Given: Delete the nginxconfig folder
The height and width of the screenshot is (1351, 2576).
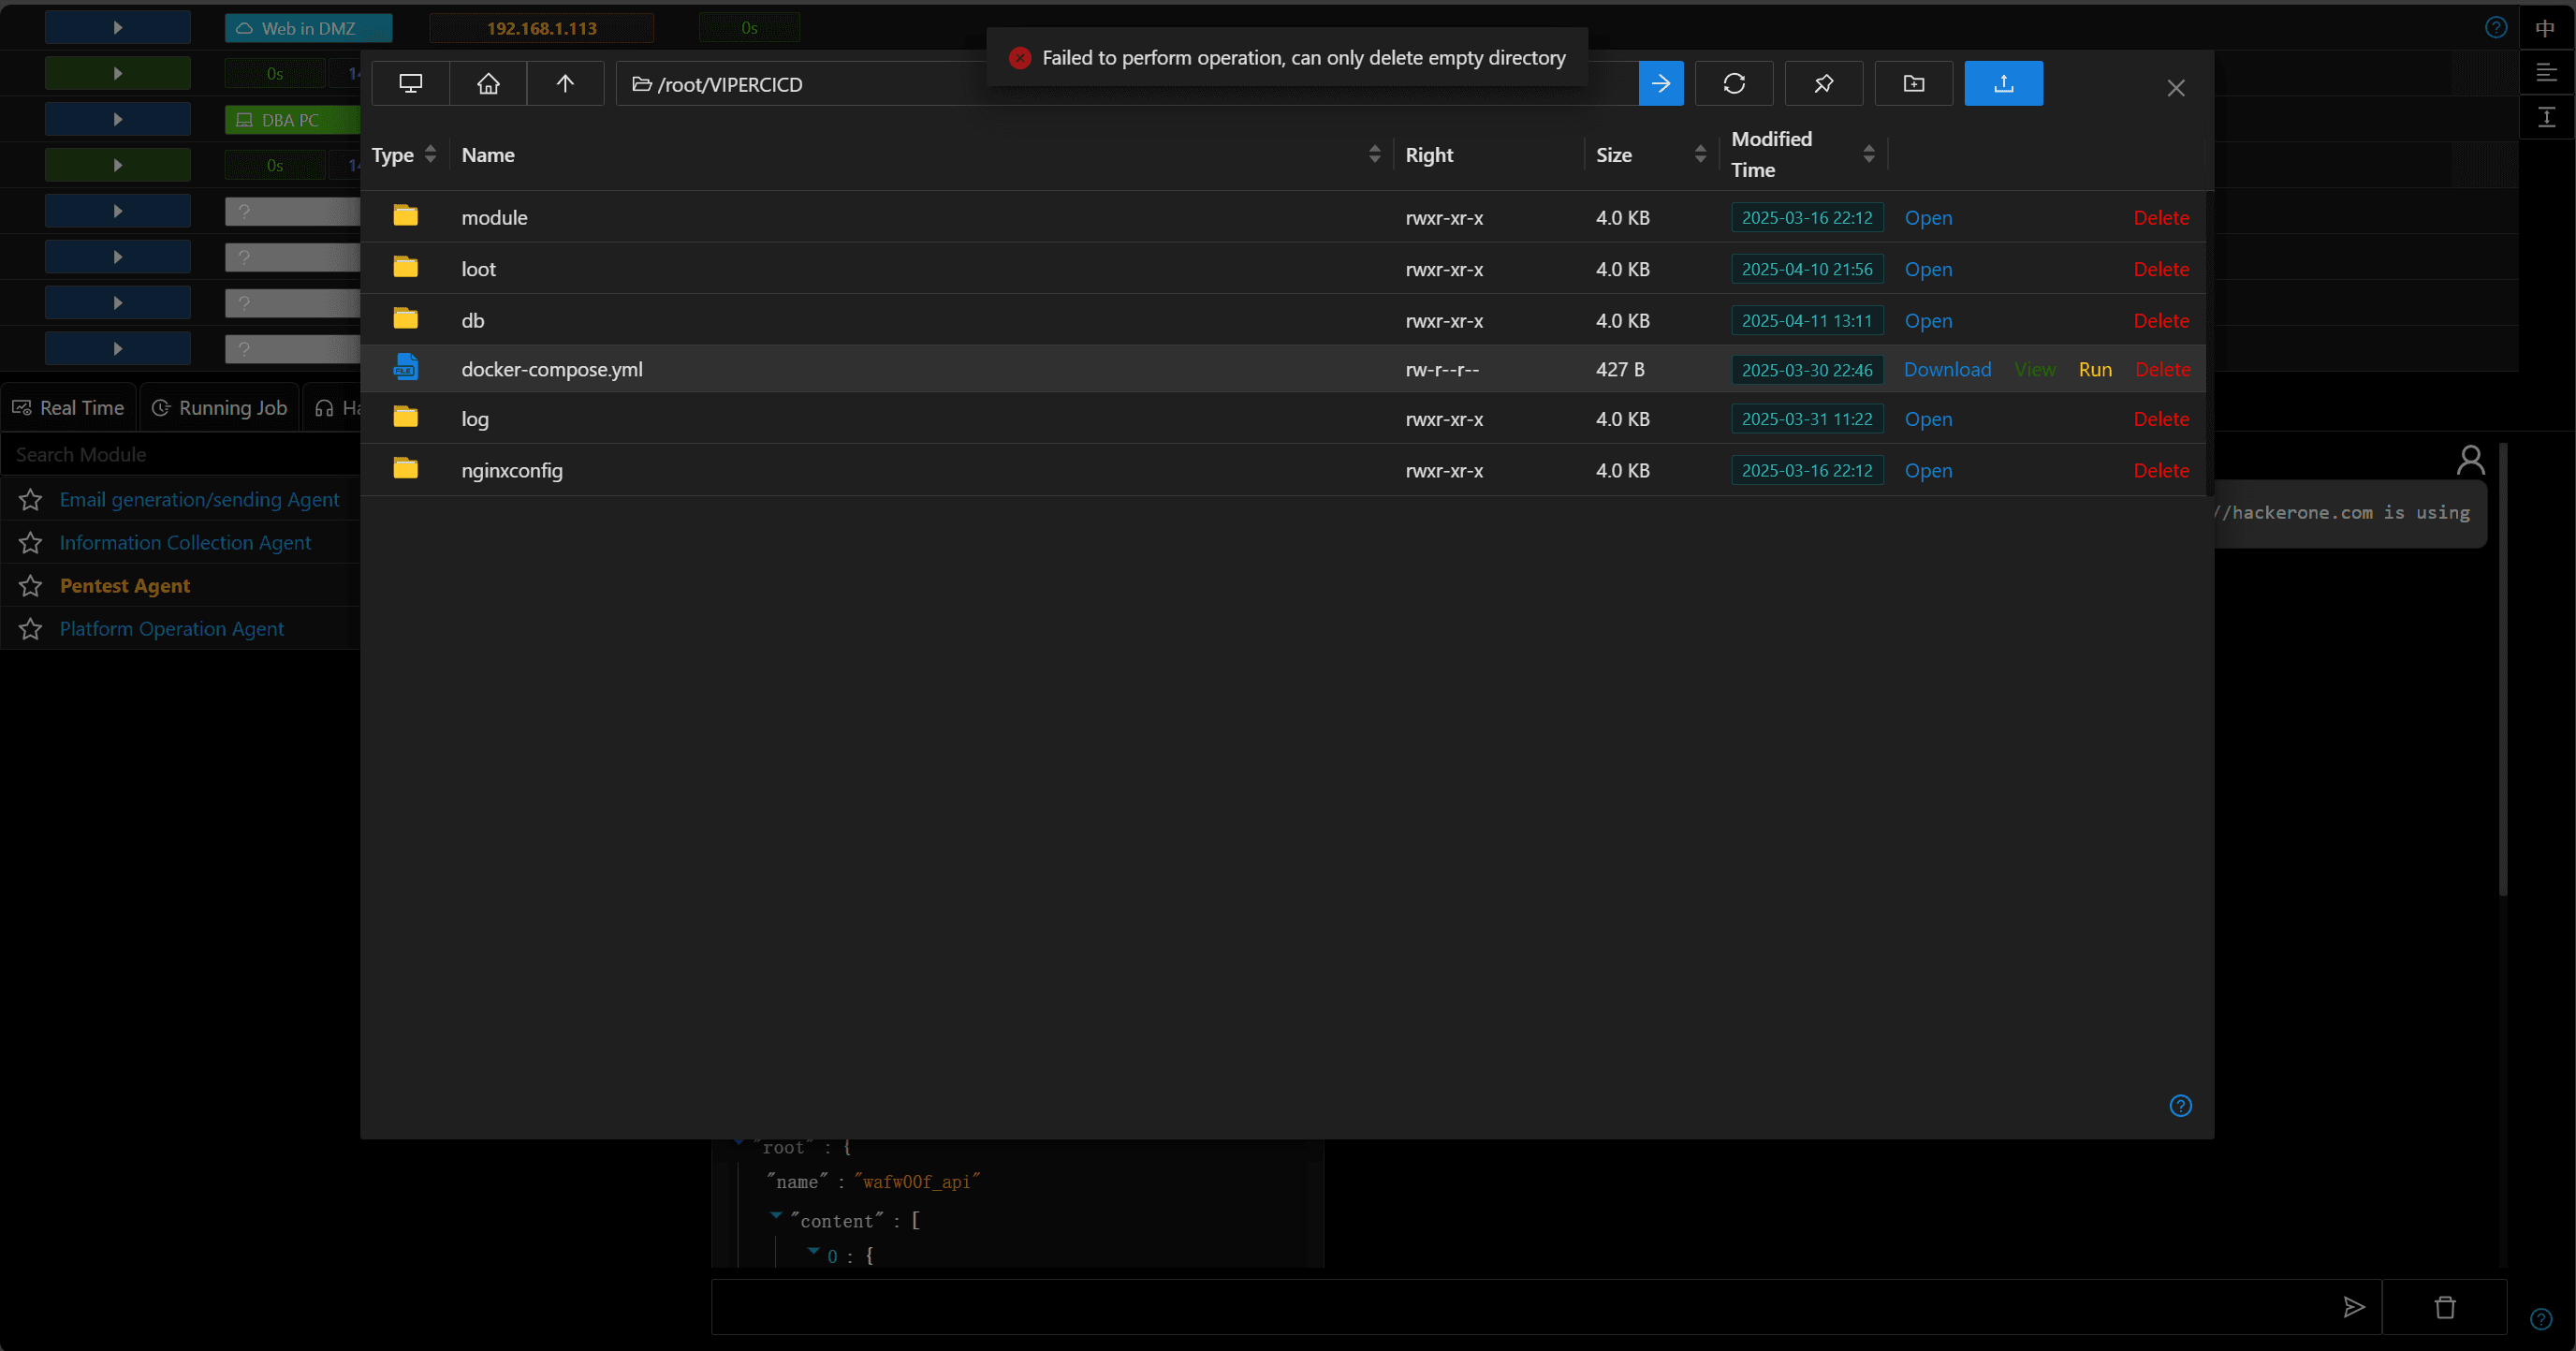Looking at the screenshot, I should pyautogui.click(x=2161, y=470).
